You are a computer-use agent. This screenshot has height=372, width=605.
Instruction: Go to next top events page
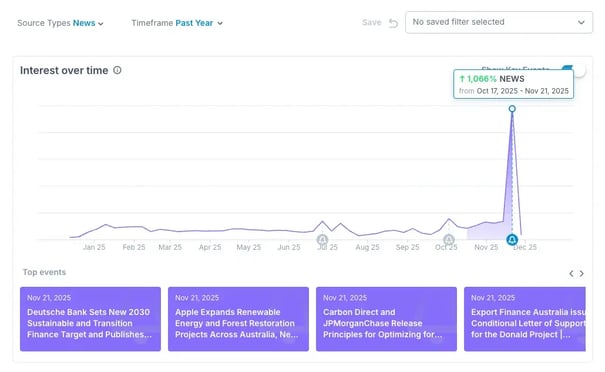[581, 274]
